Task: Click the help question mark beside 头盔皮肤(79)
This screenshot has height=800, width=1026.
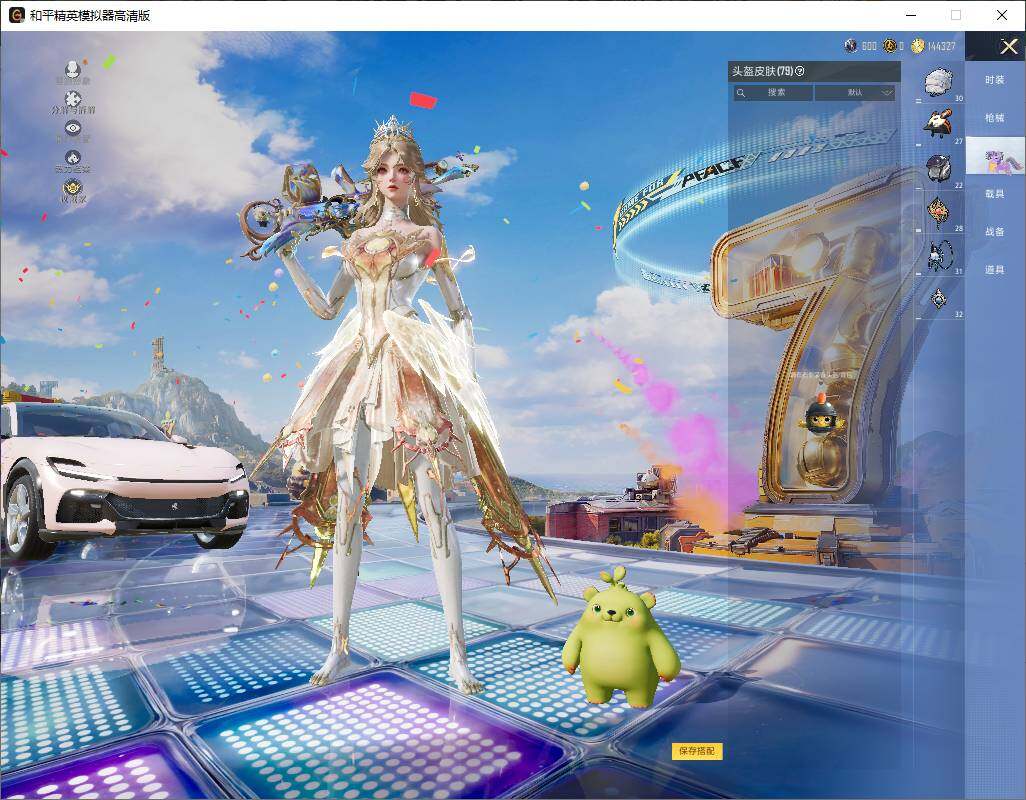Action: [x=800, y=71]
